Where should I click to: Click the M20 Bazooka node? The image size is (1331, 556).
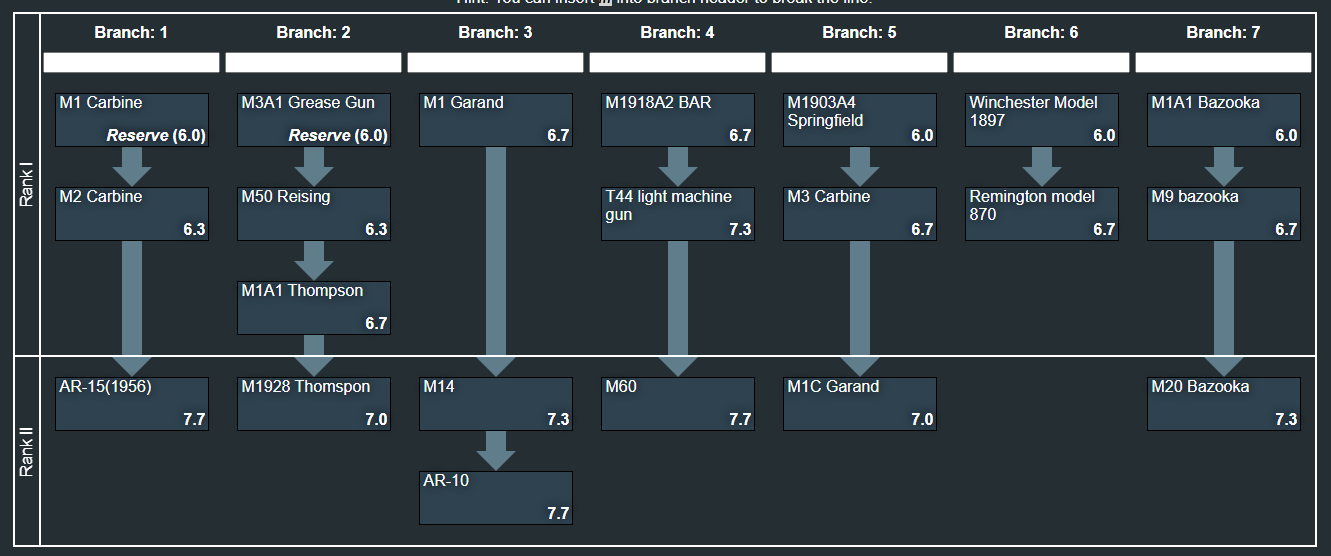coord(1224,404)
